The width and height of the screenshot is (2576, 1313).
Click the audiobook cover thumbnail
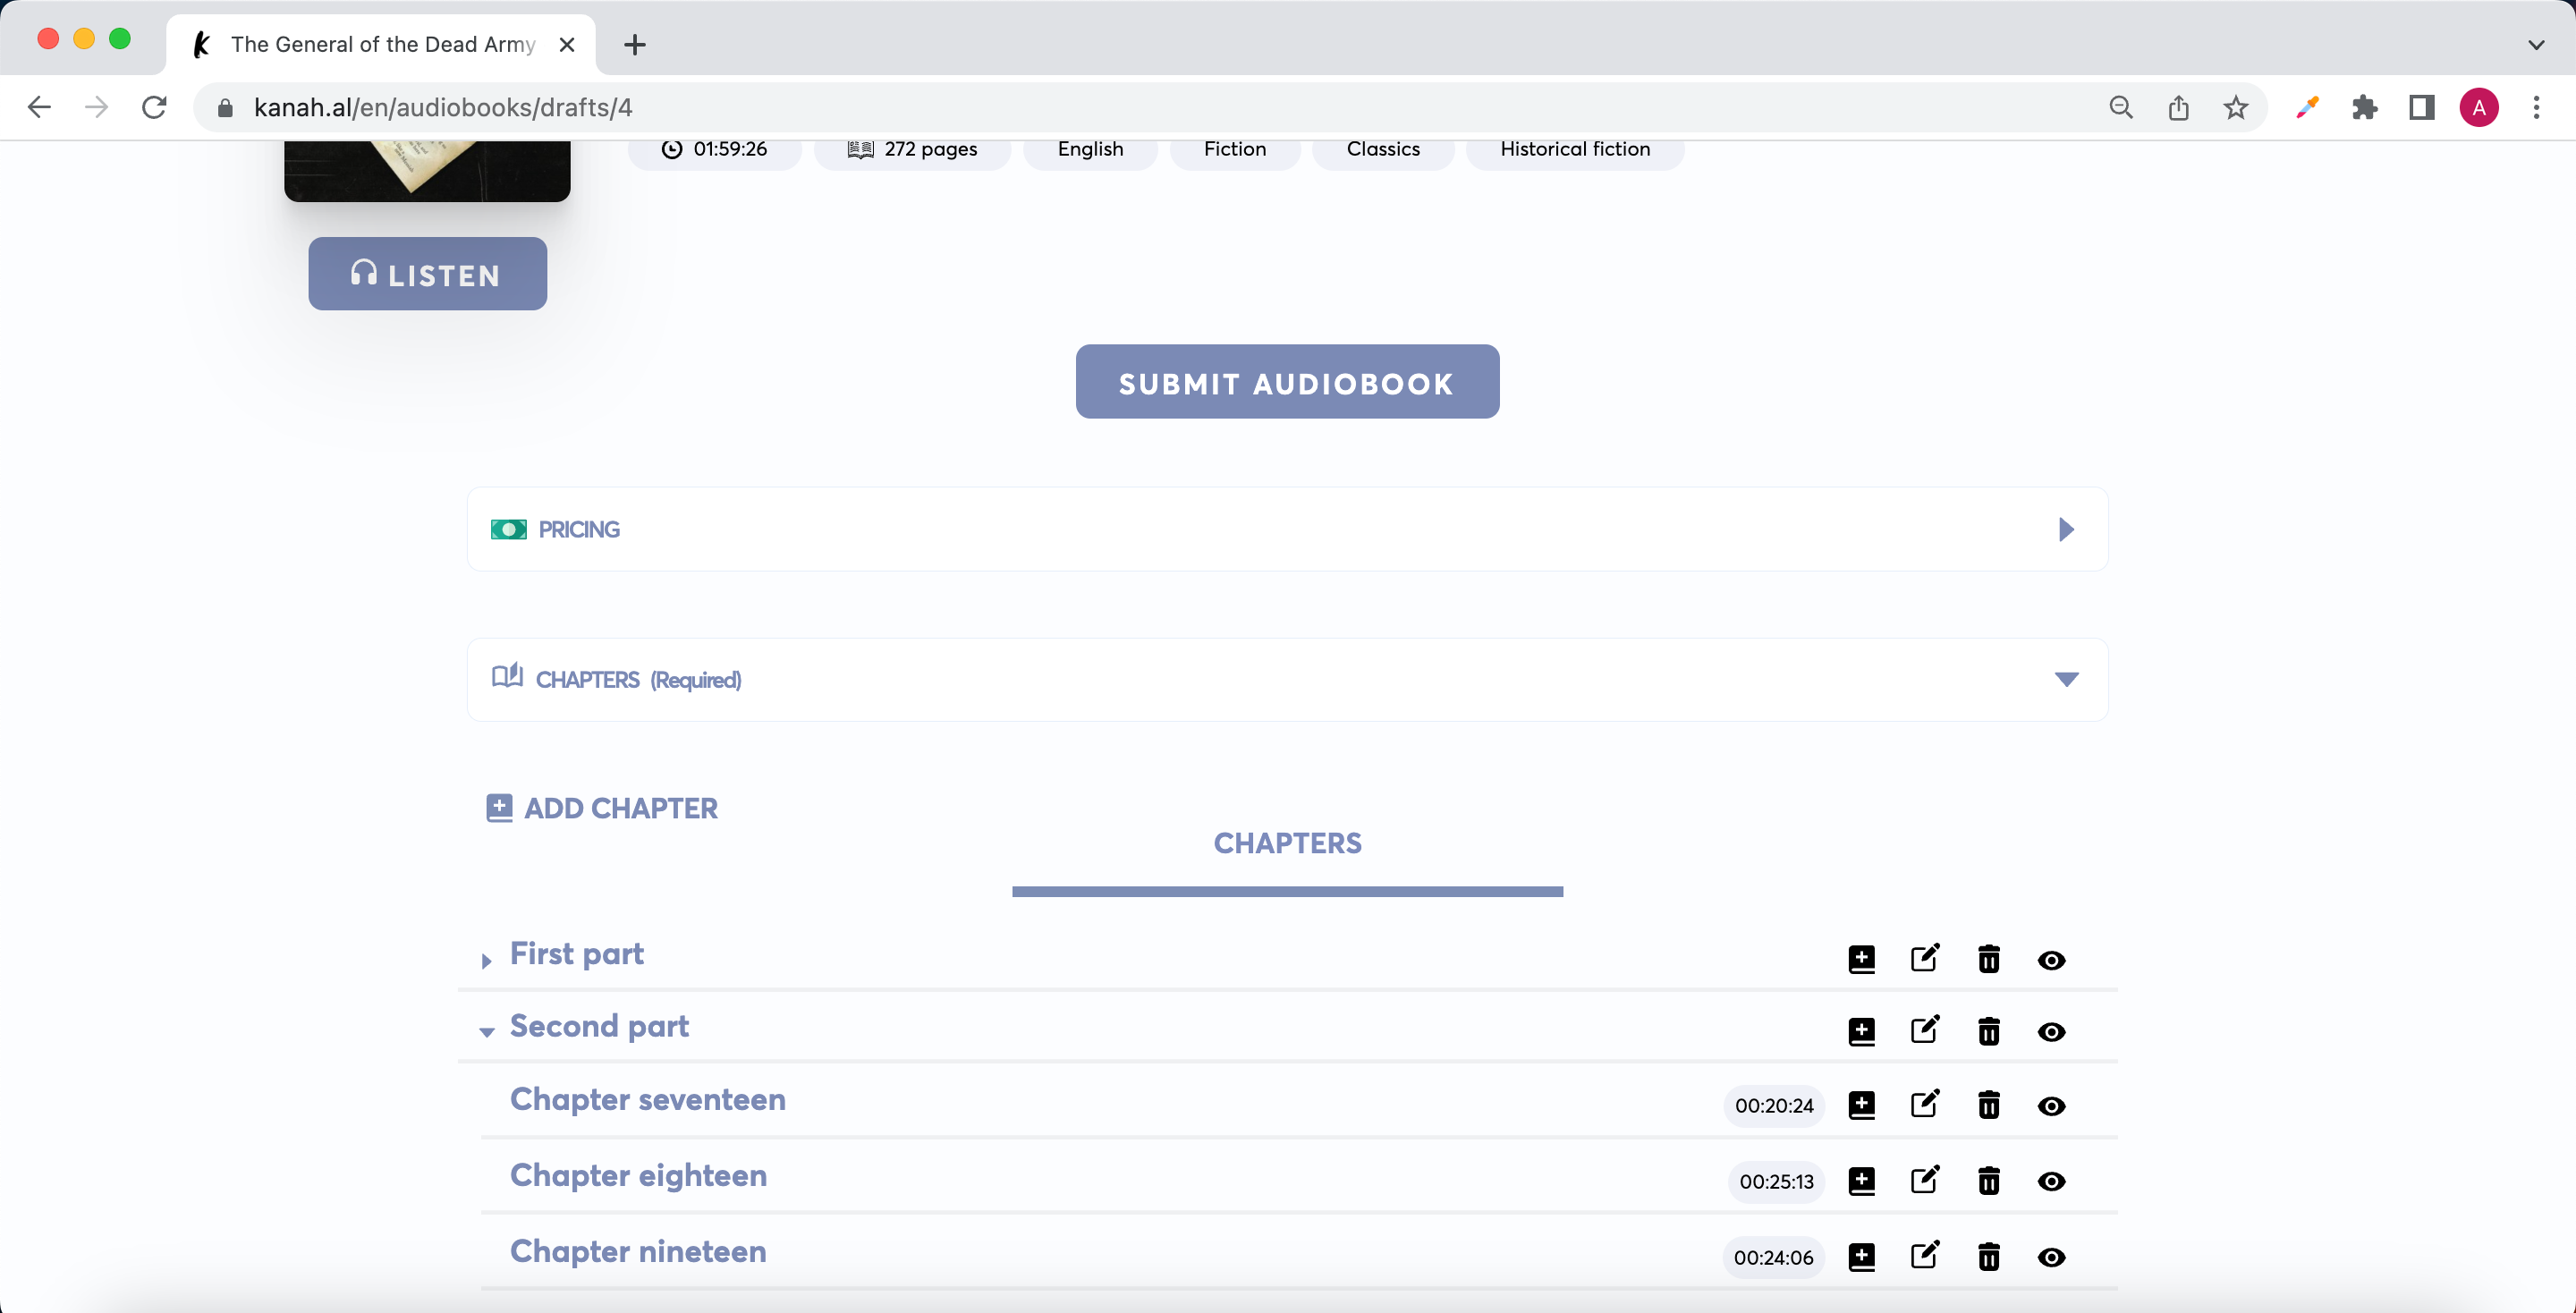[x=427, y=170]
